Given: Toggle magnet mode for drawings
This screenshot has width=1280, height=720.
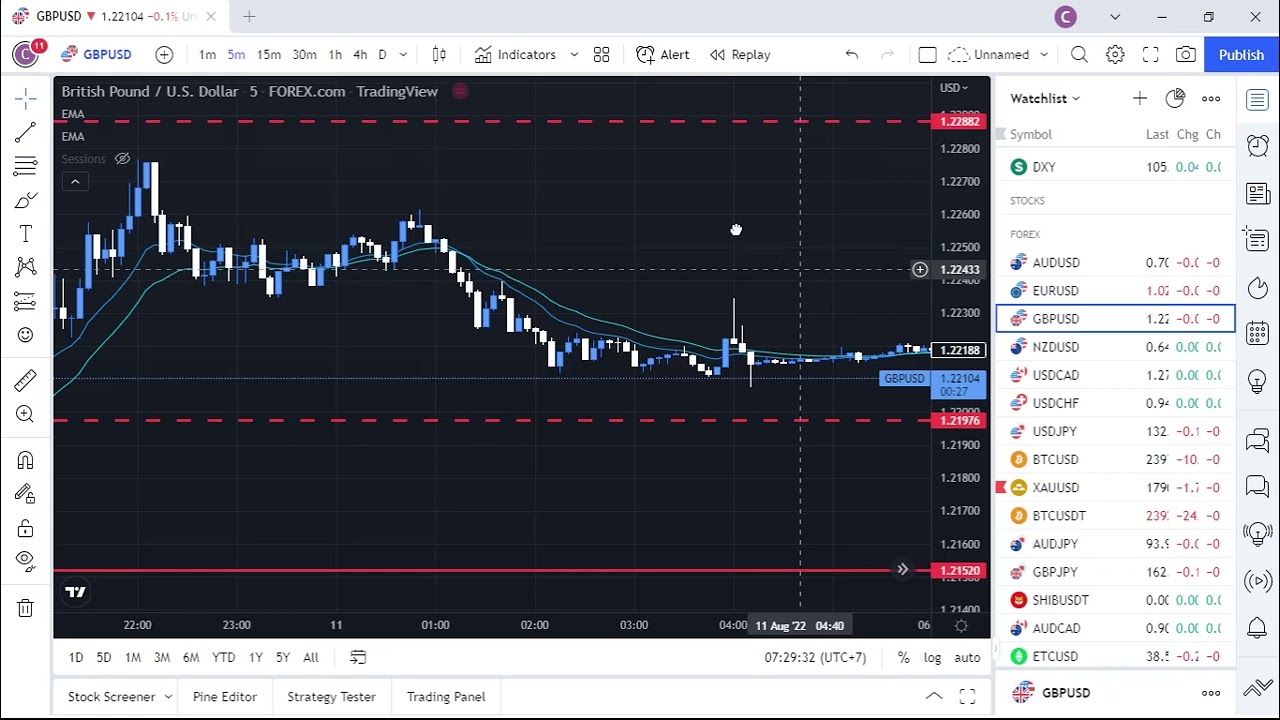Looking at the screenshot, I should [26, 460].
